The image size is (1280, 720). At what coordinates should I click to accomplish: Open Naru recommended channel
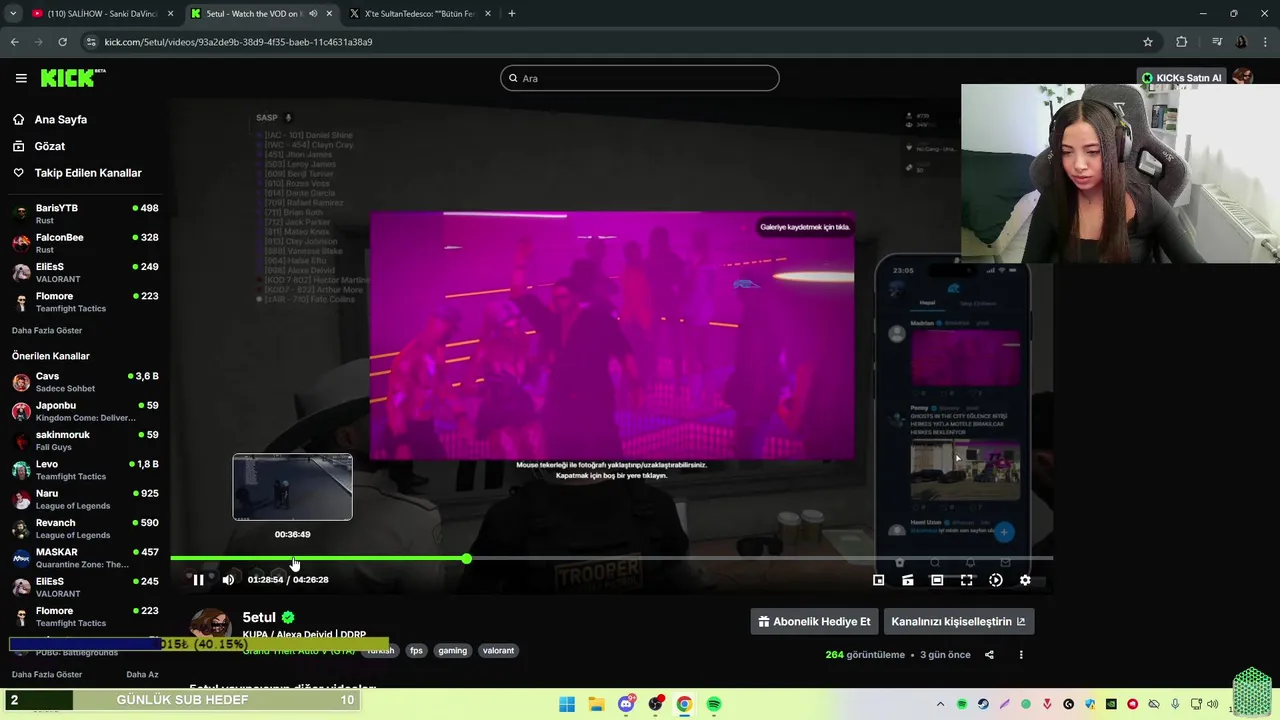(x=85, y=499)
